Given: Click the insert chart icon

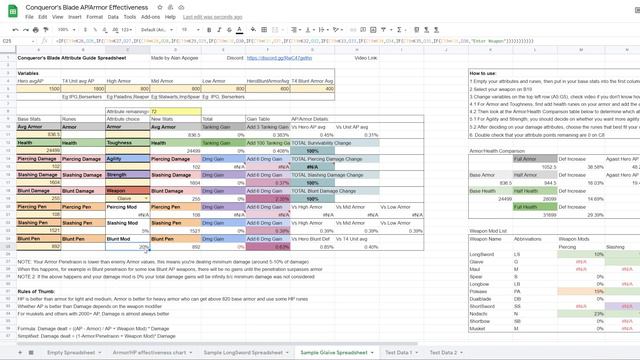Looking at the screenshot, I should tap(373, 30).
